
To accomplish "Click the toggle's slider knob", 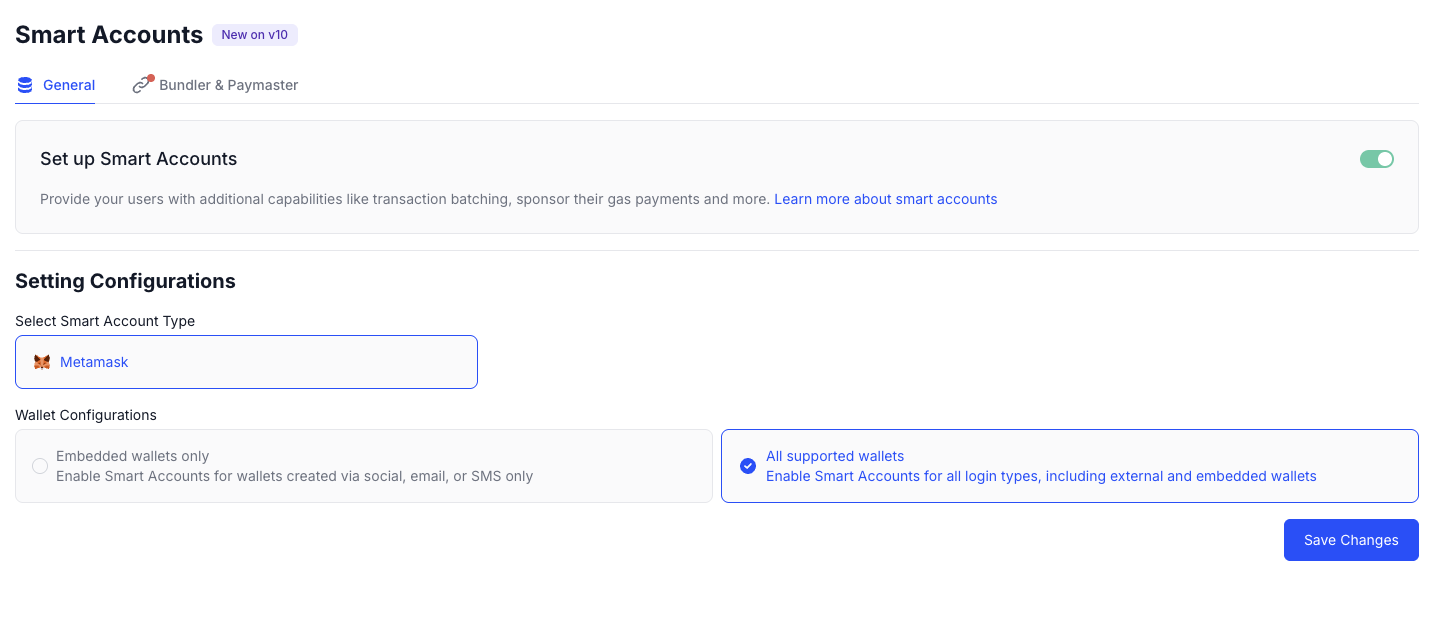I will click(x=1383, y=158).
